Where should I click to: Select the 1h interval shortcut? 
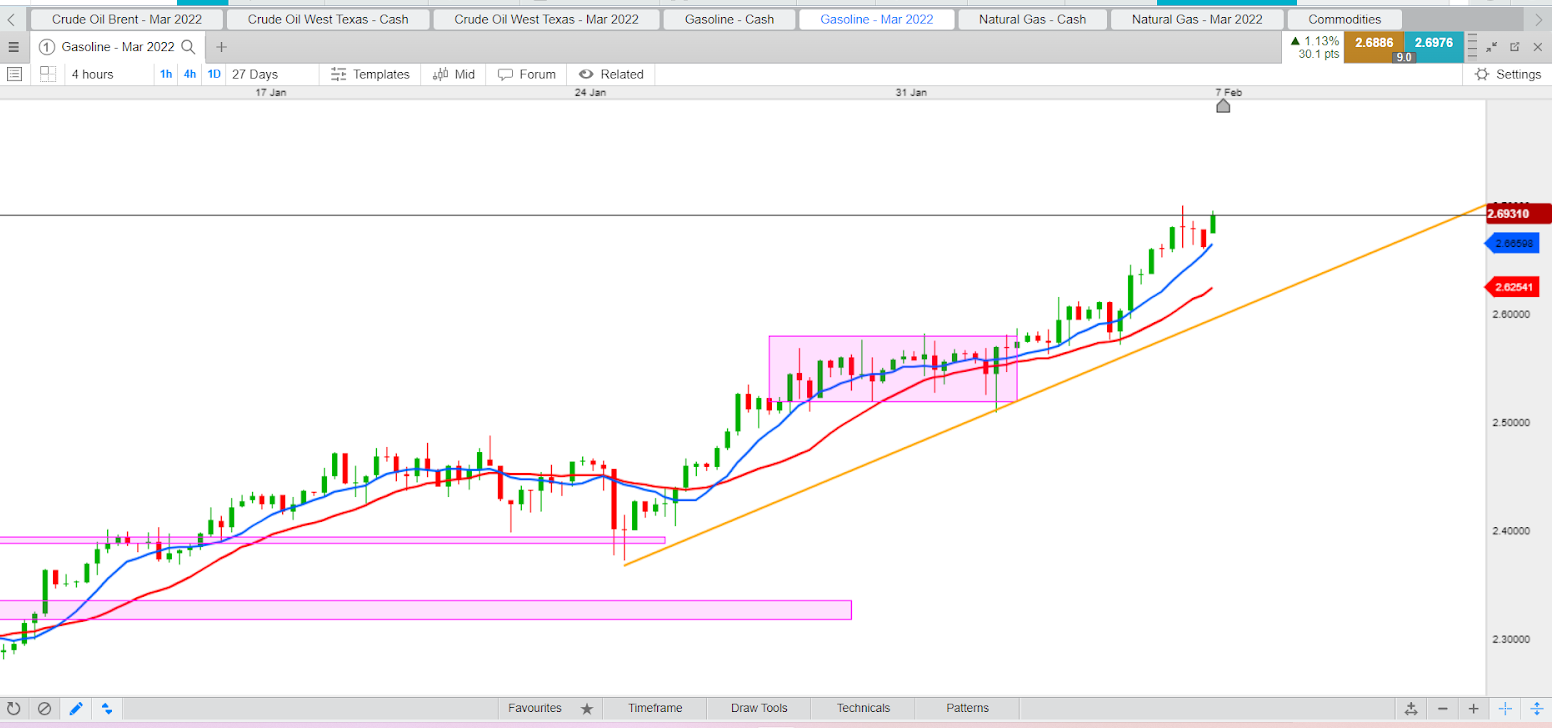166,74
